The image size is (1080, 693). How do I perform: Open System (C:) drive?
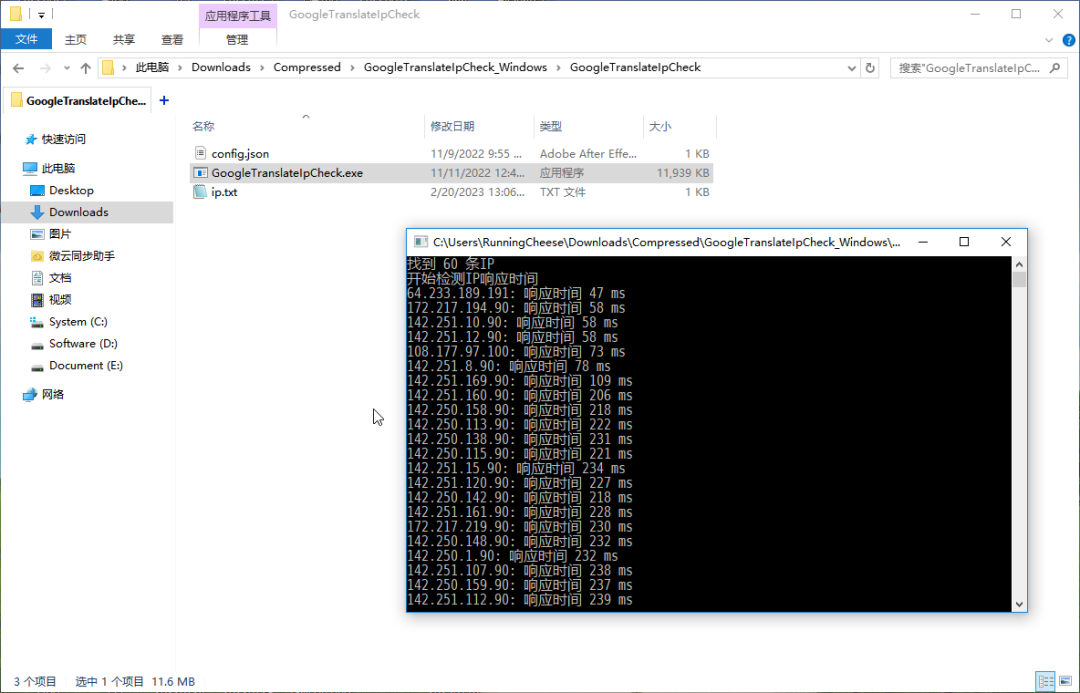[78, 322]
